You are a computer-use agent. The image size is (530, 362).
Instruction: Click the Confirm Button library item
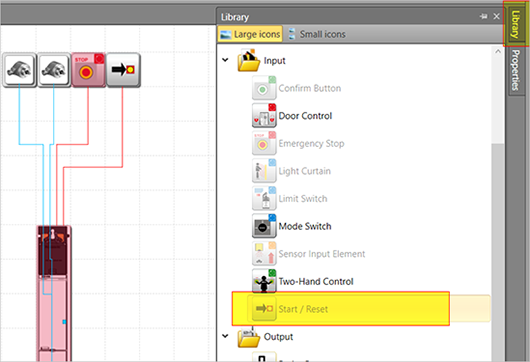(296, 88)
